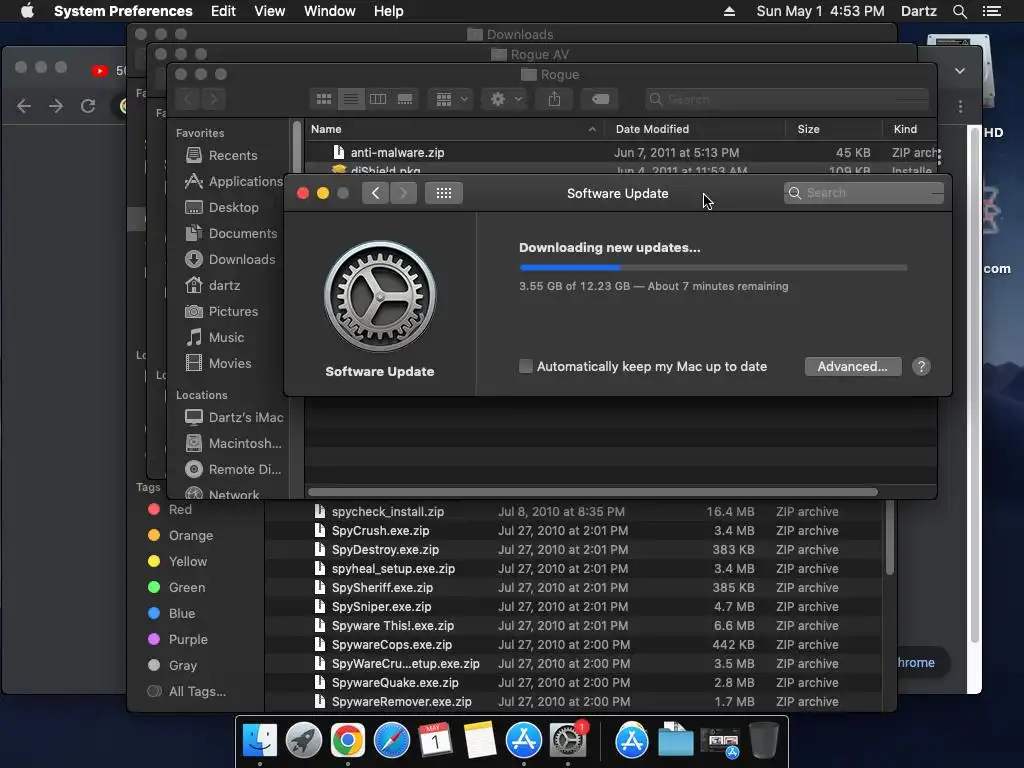Open the Apple menu
This screenshot has width=1024, height=768.
(27, 11)
